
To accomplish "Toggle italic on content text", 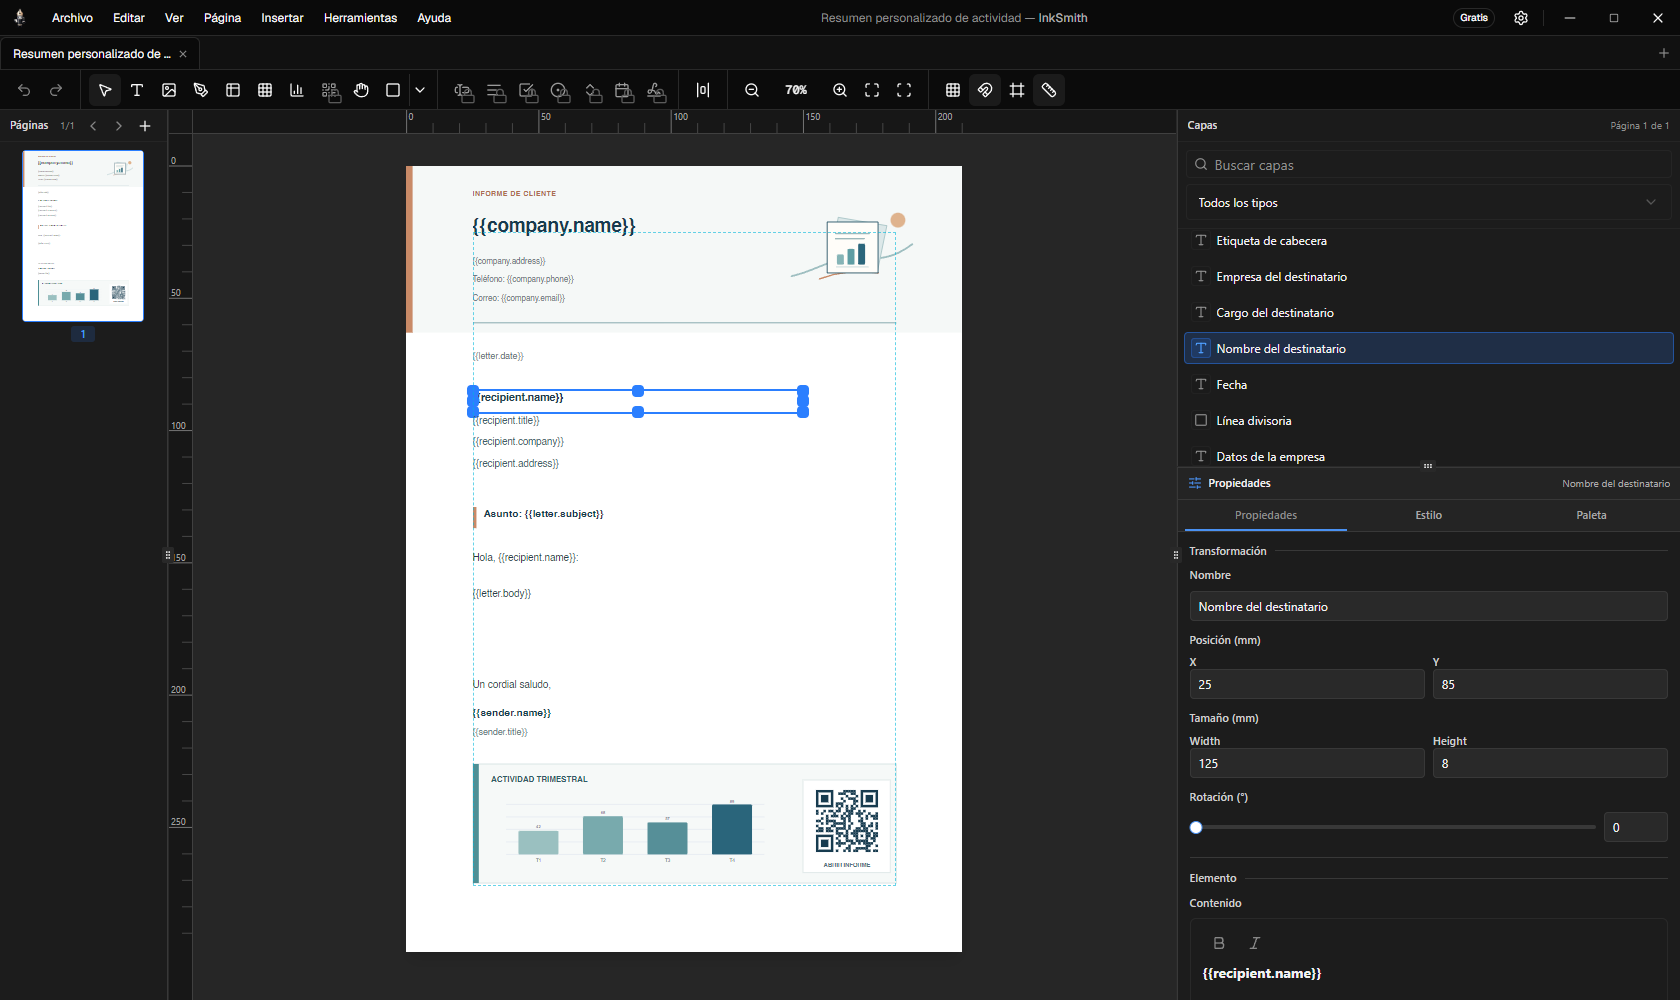I will 1255,943.
